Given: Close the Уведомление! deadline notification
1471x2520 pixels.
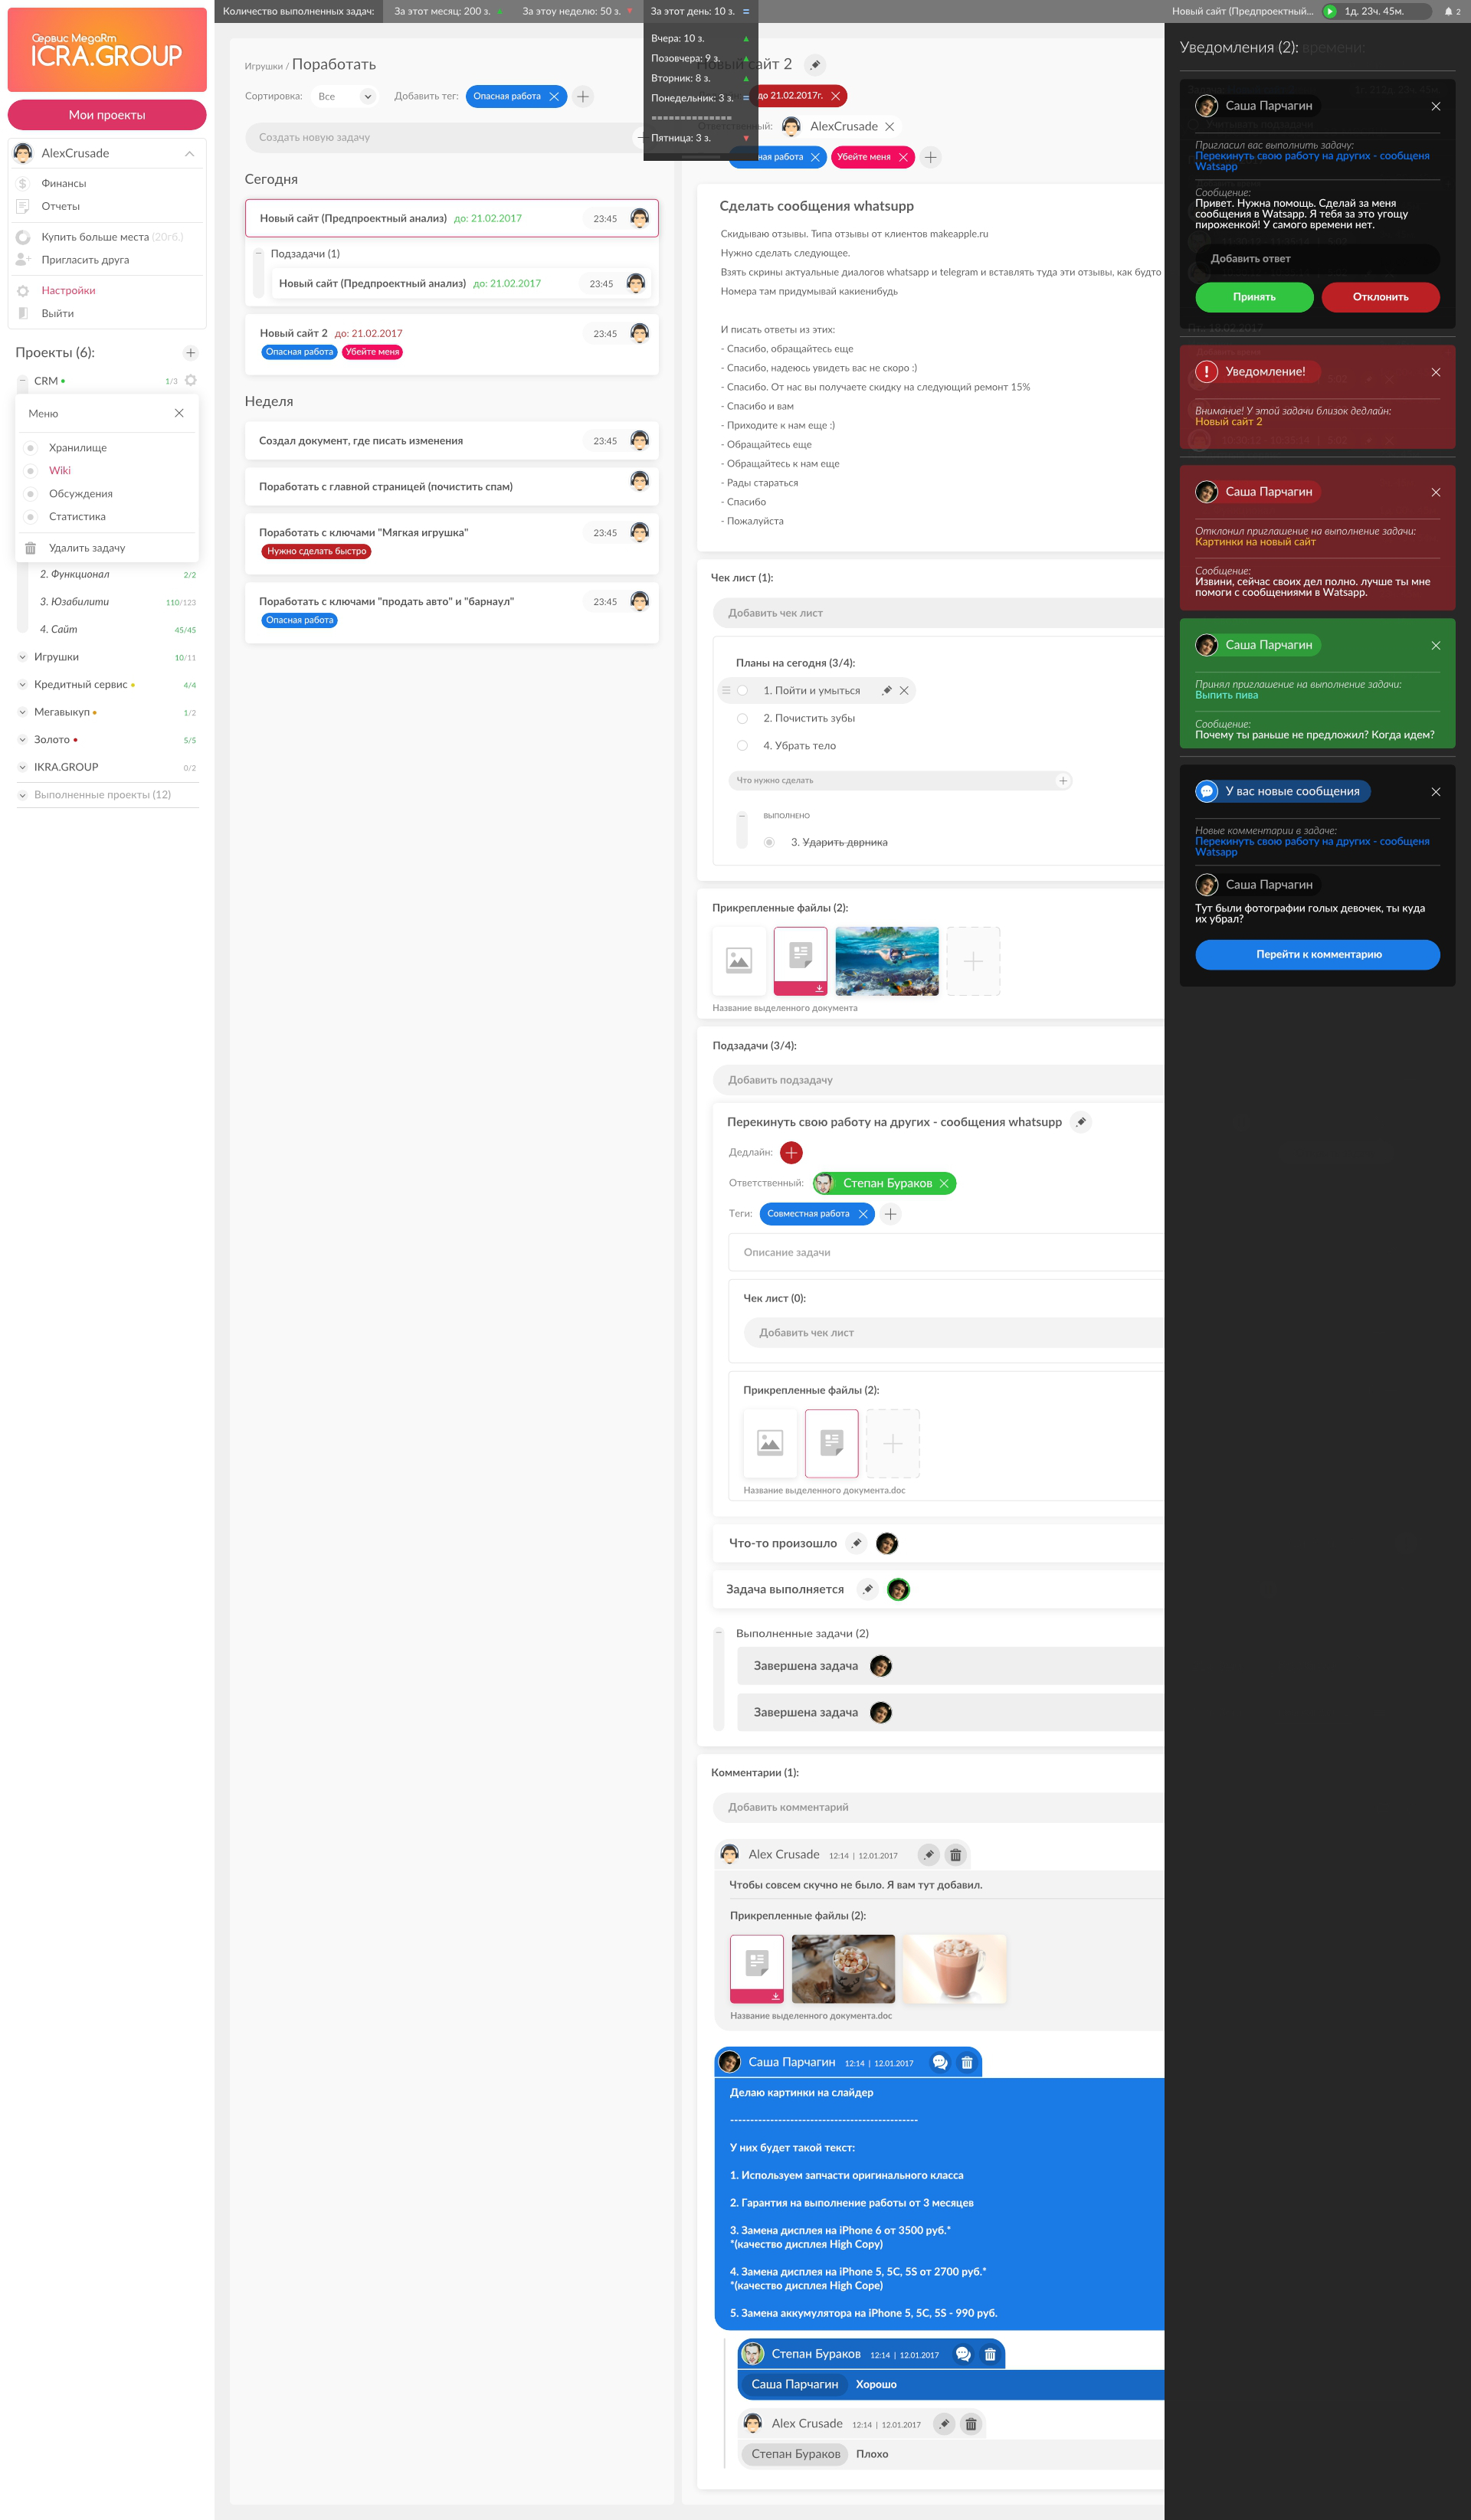Looking at the screenshot, I should (1436, 372).
